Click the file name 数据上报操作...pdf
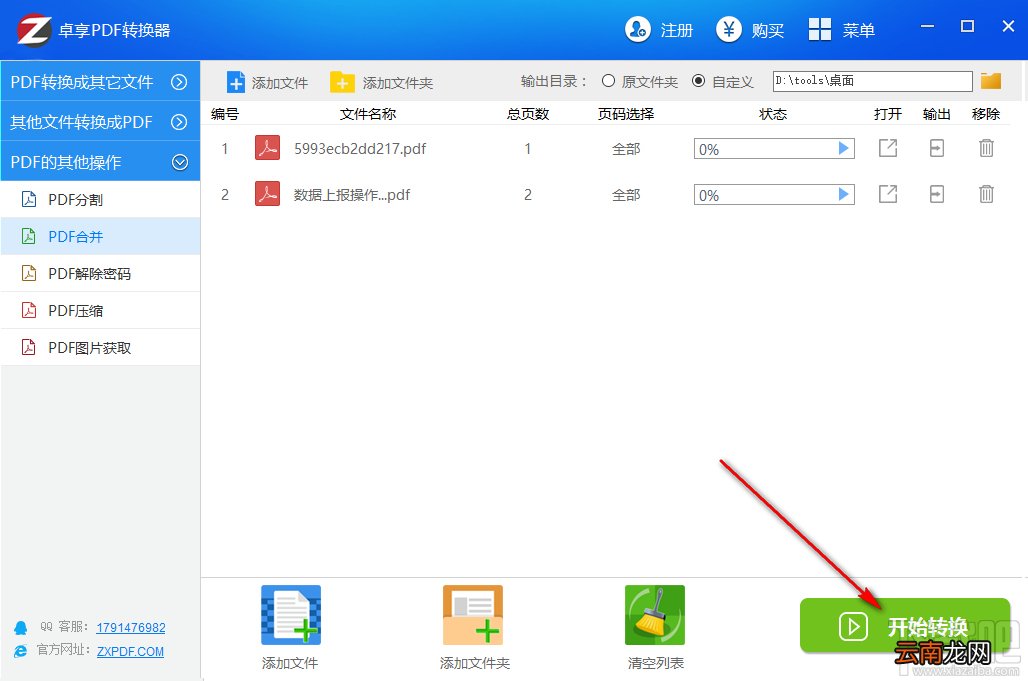1028x681 pixels. [x=352, y=195]
